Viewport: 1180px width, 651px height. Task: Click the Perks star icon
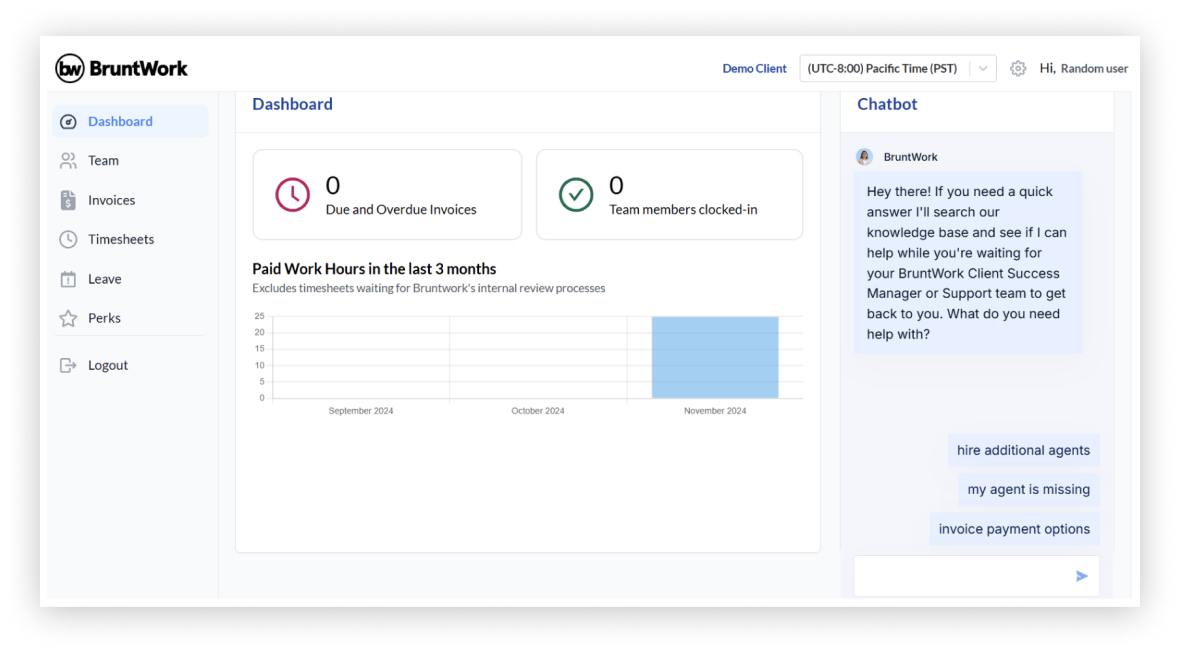tap(68, 318)
